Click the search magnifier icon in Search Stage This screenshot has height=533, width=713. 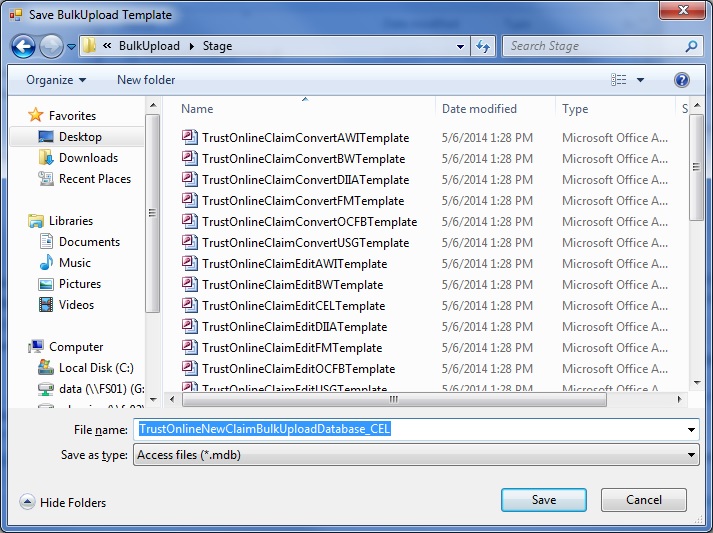click(x=691, y=46)
